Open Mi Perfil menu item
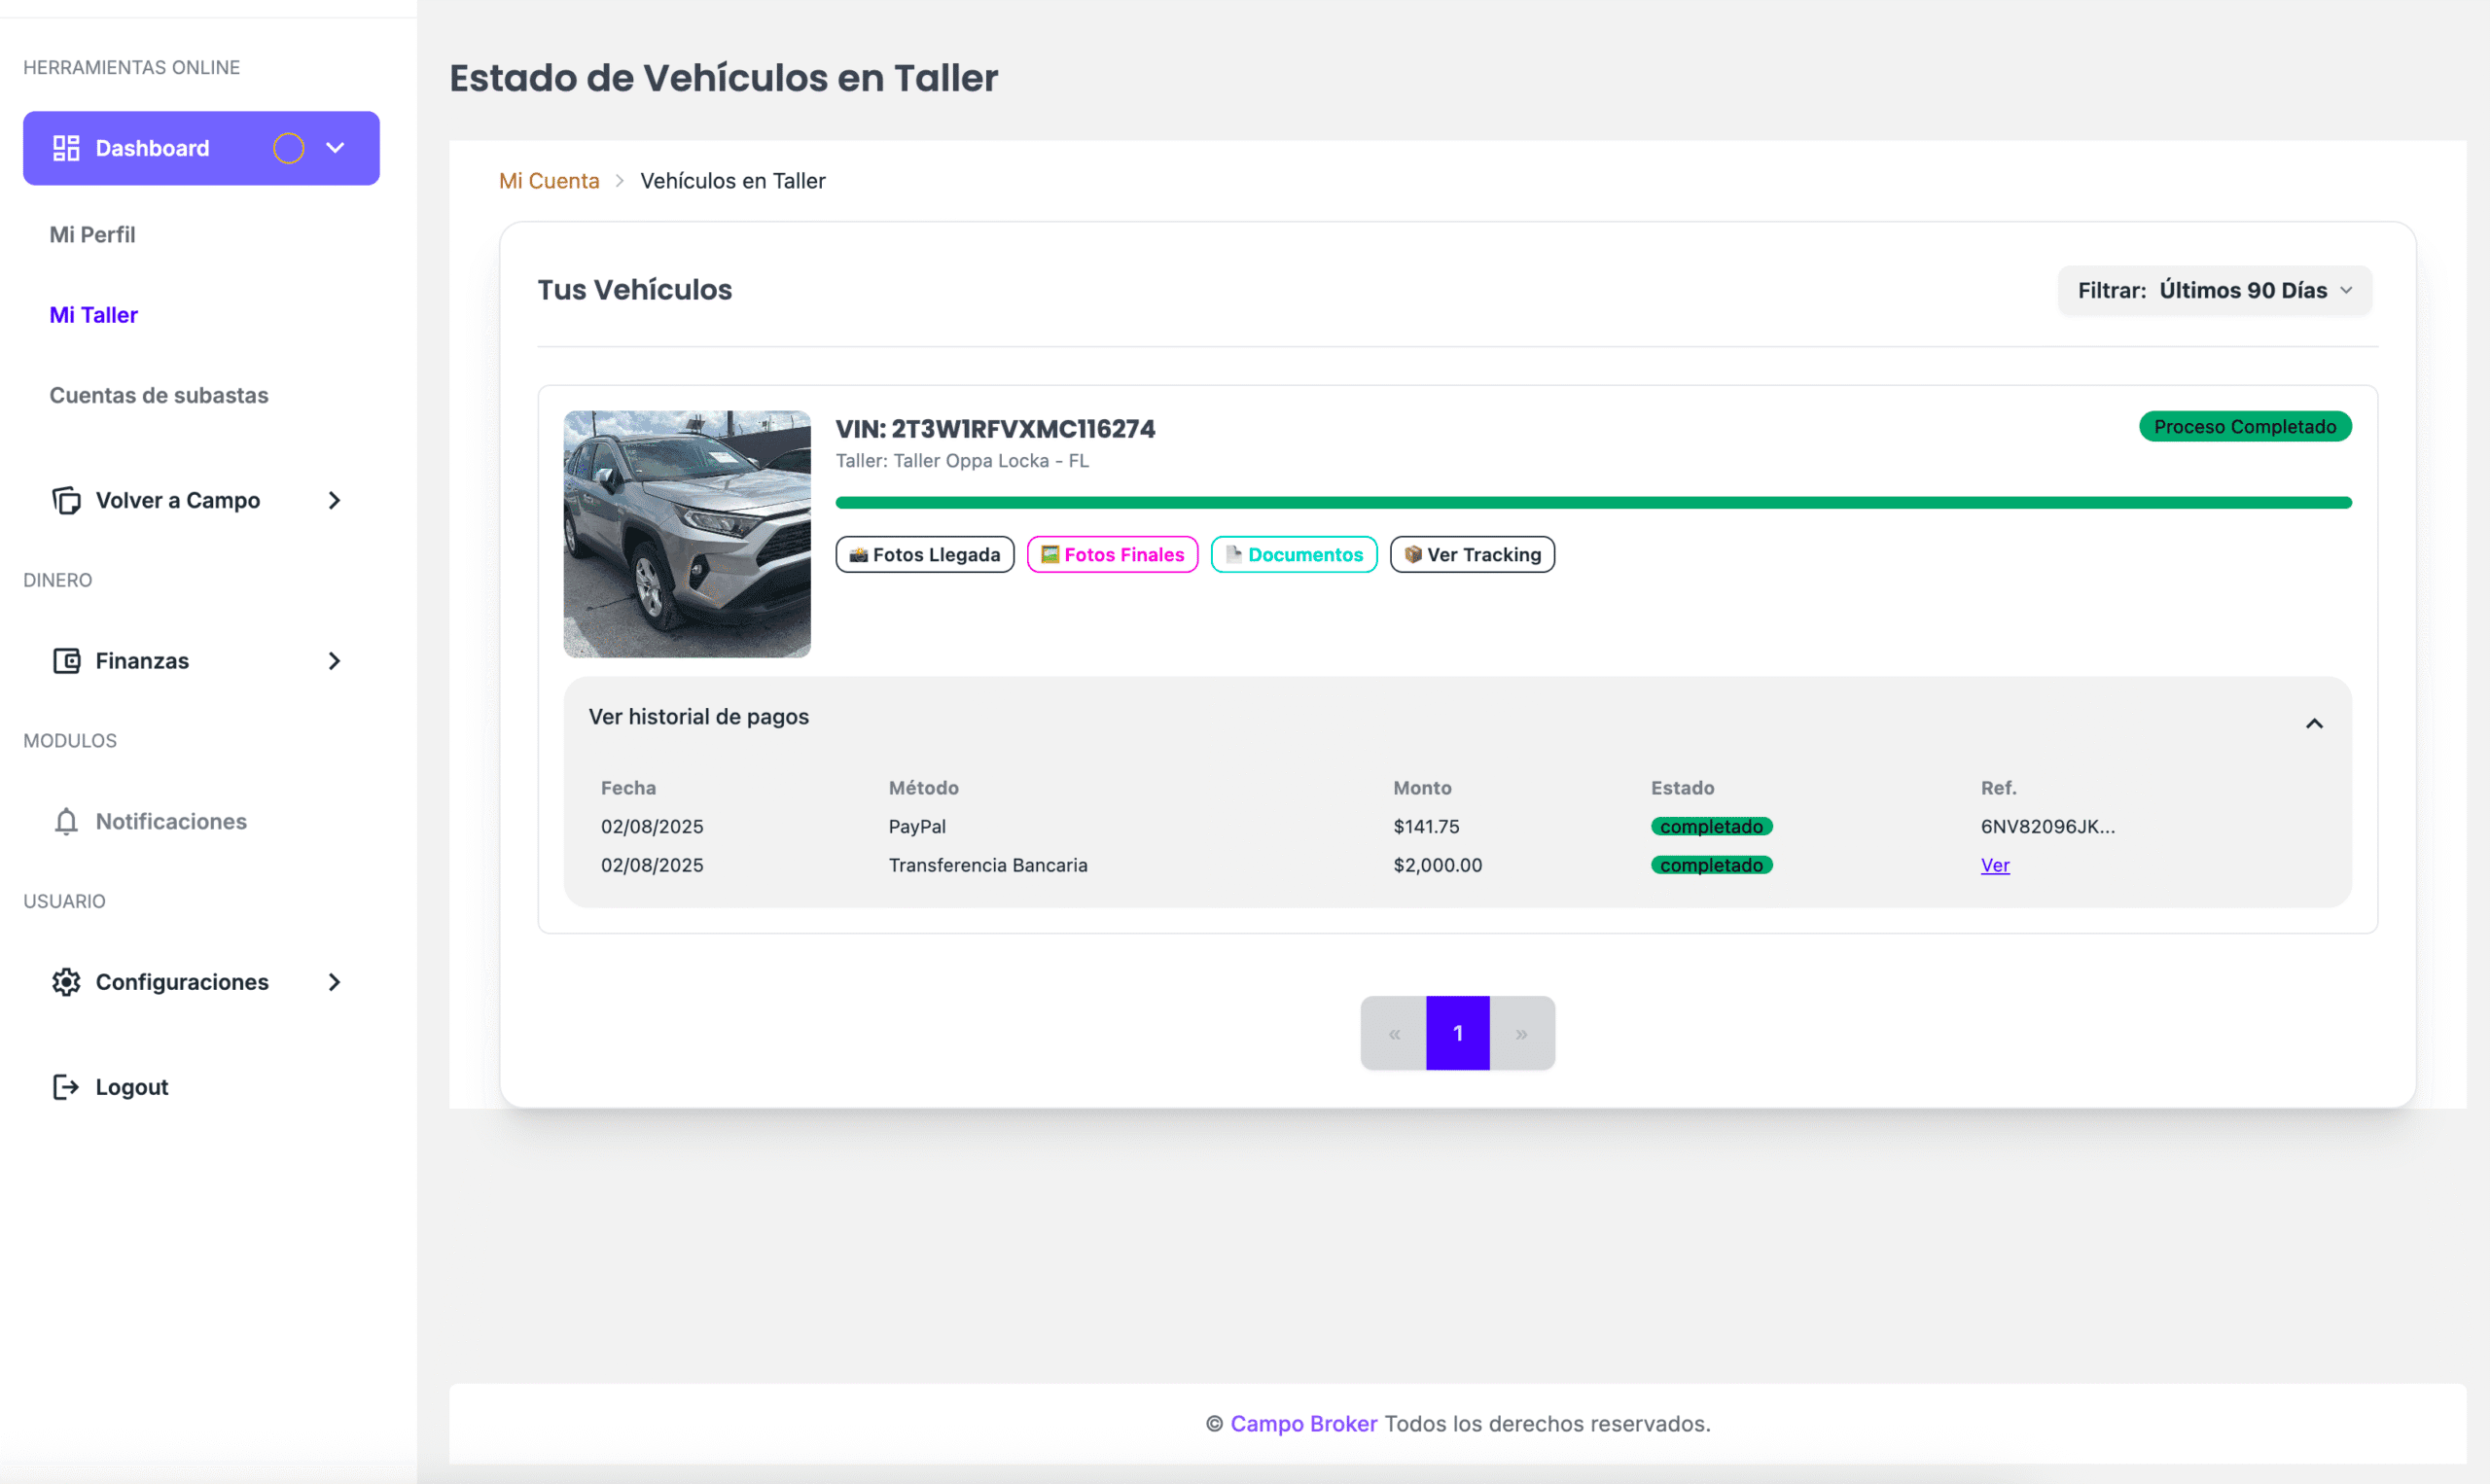 point(92,234)
